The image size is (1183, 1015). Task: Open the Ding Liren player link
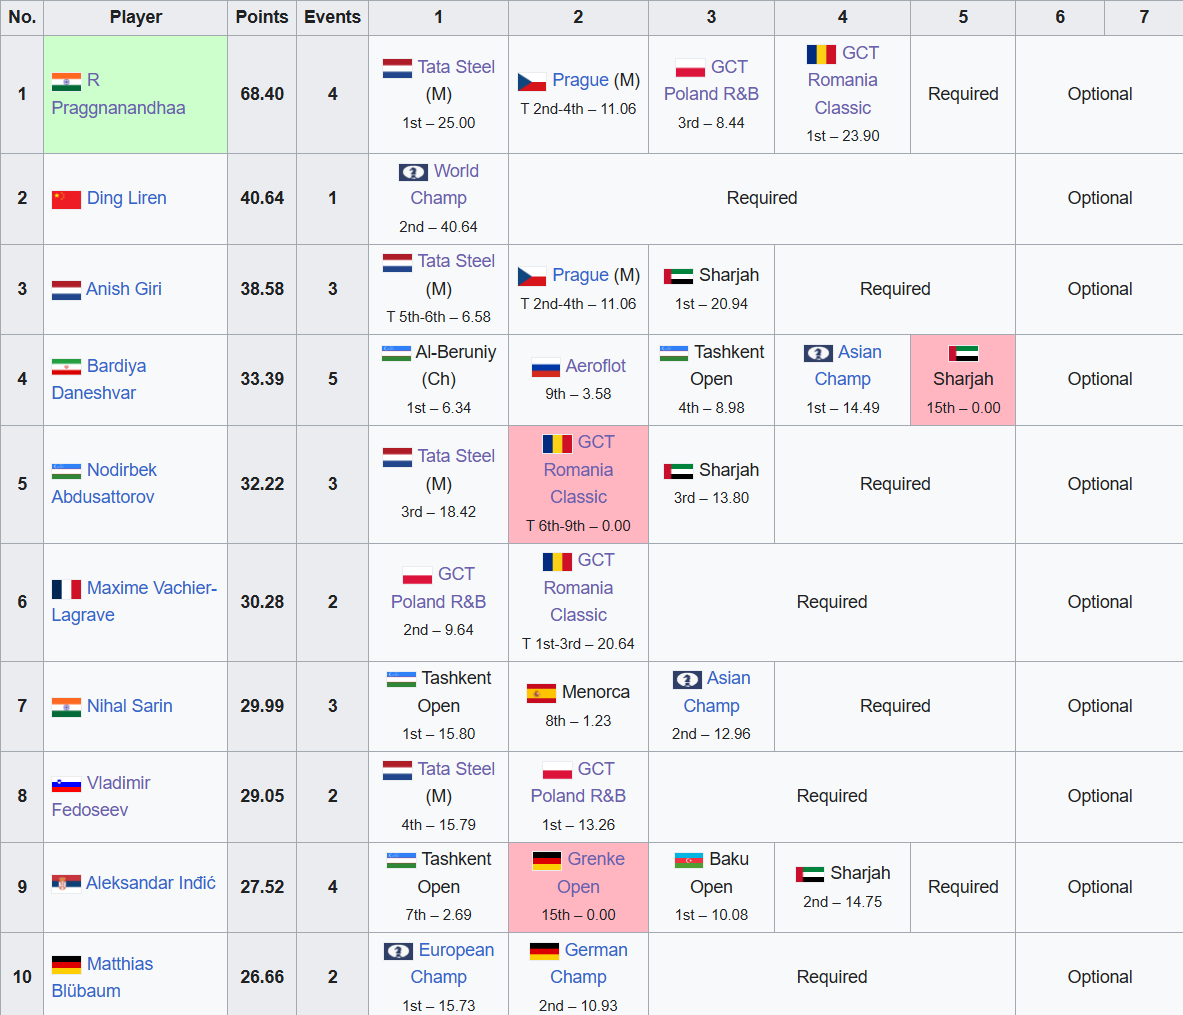point(126,198)
